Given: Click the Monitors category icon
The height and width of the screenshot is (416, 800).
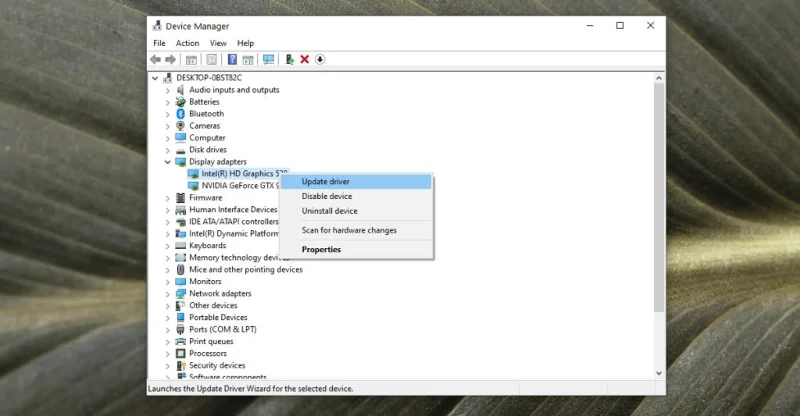Looking at the screenshot, I should coord(181,281).
